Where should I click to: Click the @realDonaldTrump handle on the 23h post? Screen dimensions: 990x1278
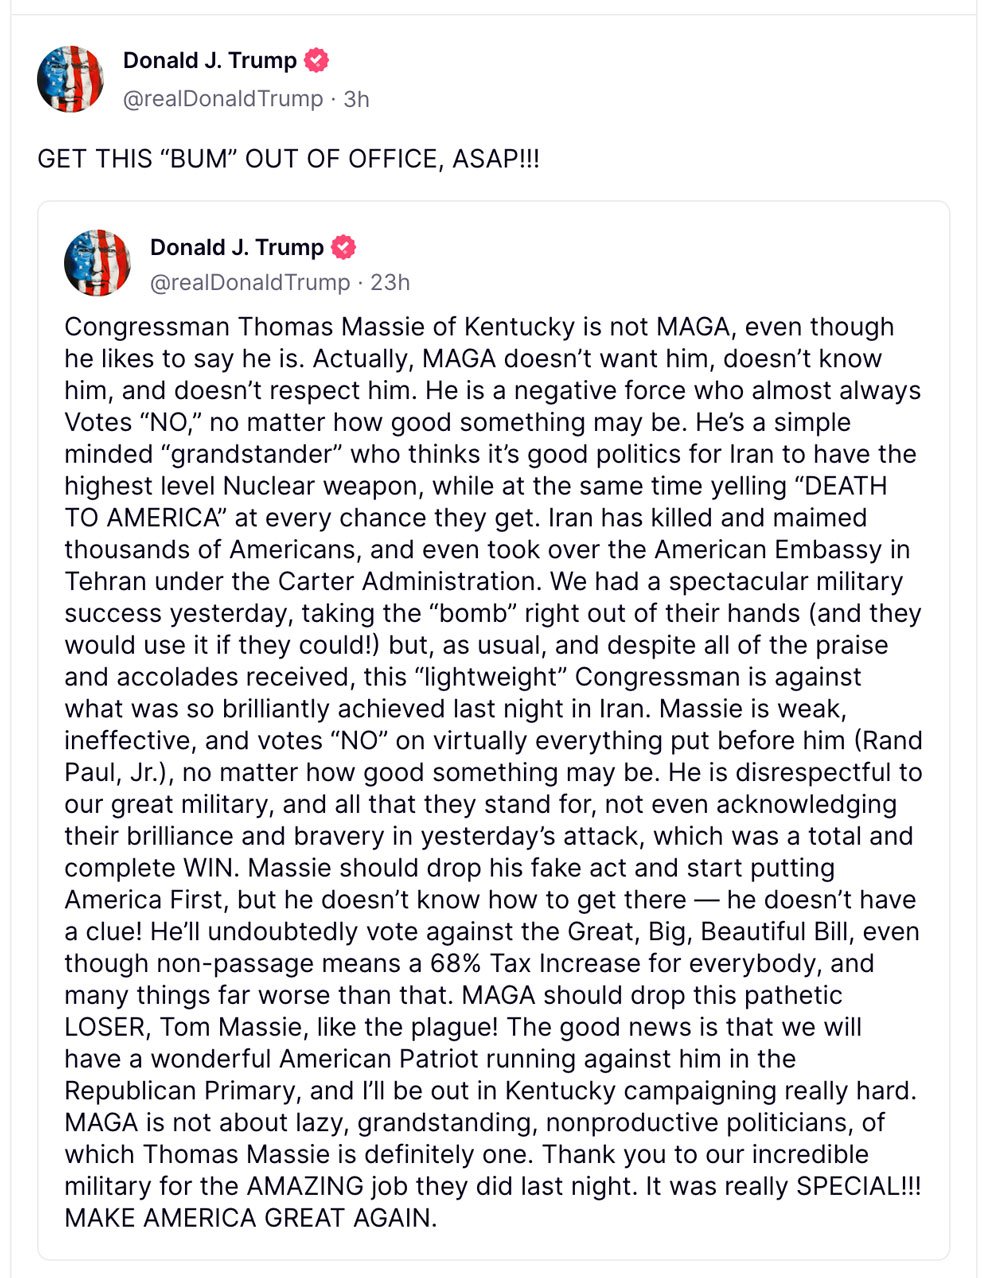click(250, 282)
